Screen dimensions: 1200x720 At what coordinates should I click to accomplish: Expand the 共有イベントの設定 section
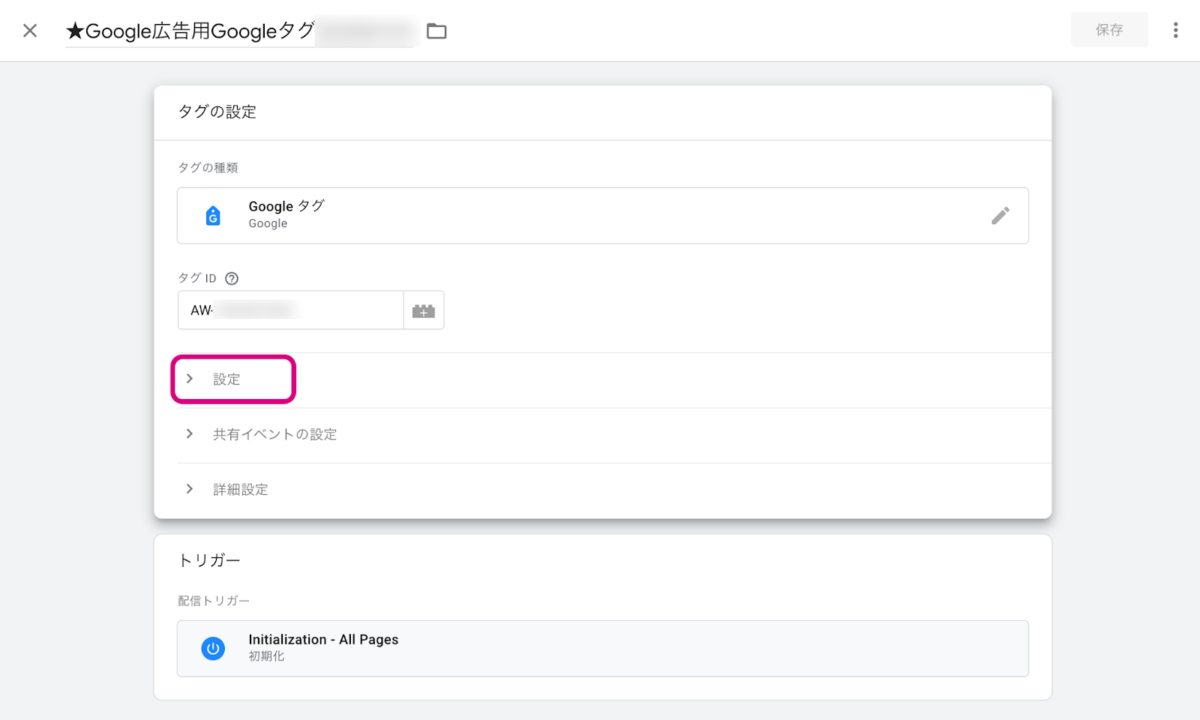coord(274,435)
